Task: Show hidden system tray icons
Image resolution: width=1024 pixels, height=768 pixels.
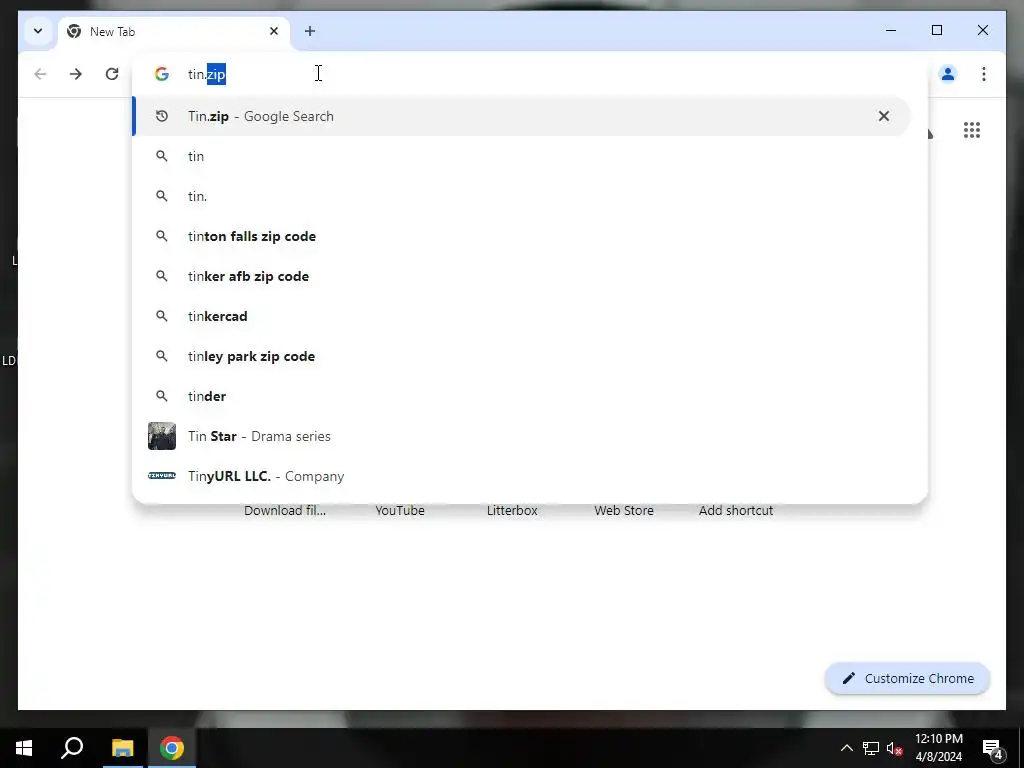Action: click(x=846, y=748)
